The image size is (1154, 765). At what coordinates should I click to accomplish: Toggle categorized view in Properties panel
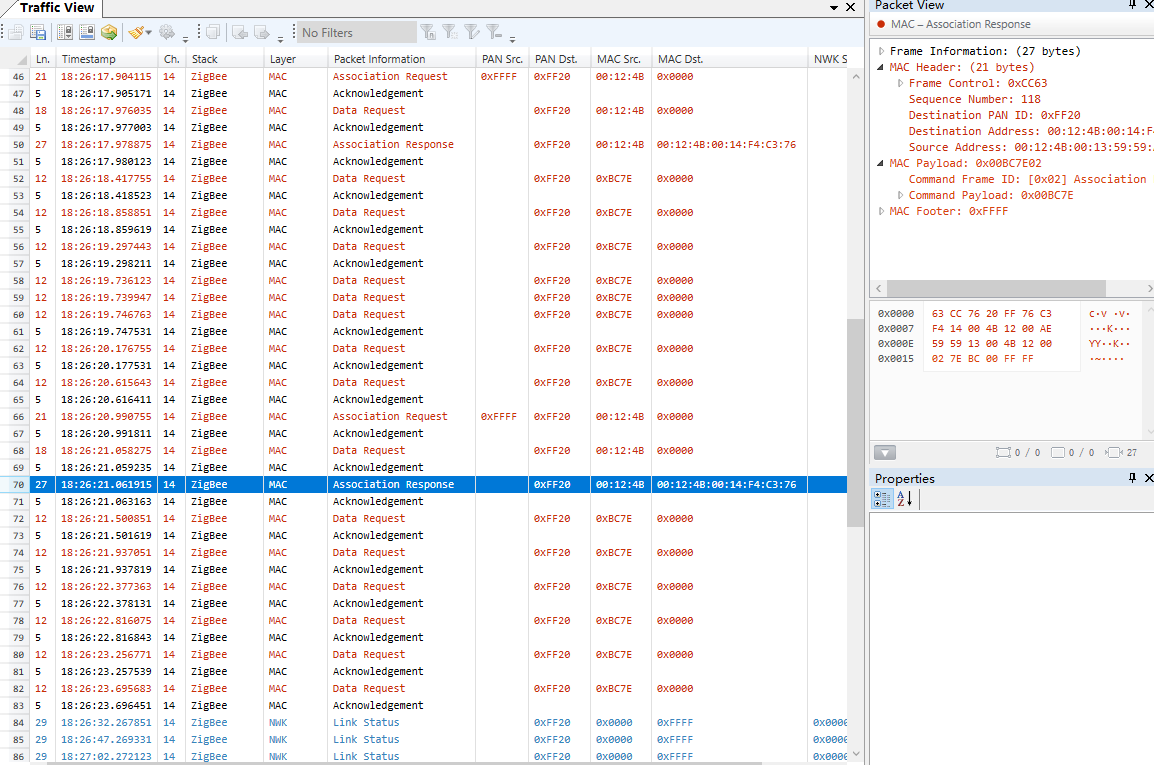click(x=882, y=499)
